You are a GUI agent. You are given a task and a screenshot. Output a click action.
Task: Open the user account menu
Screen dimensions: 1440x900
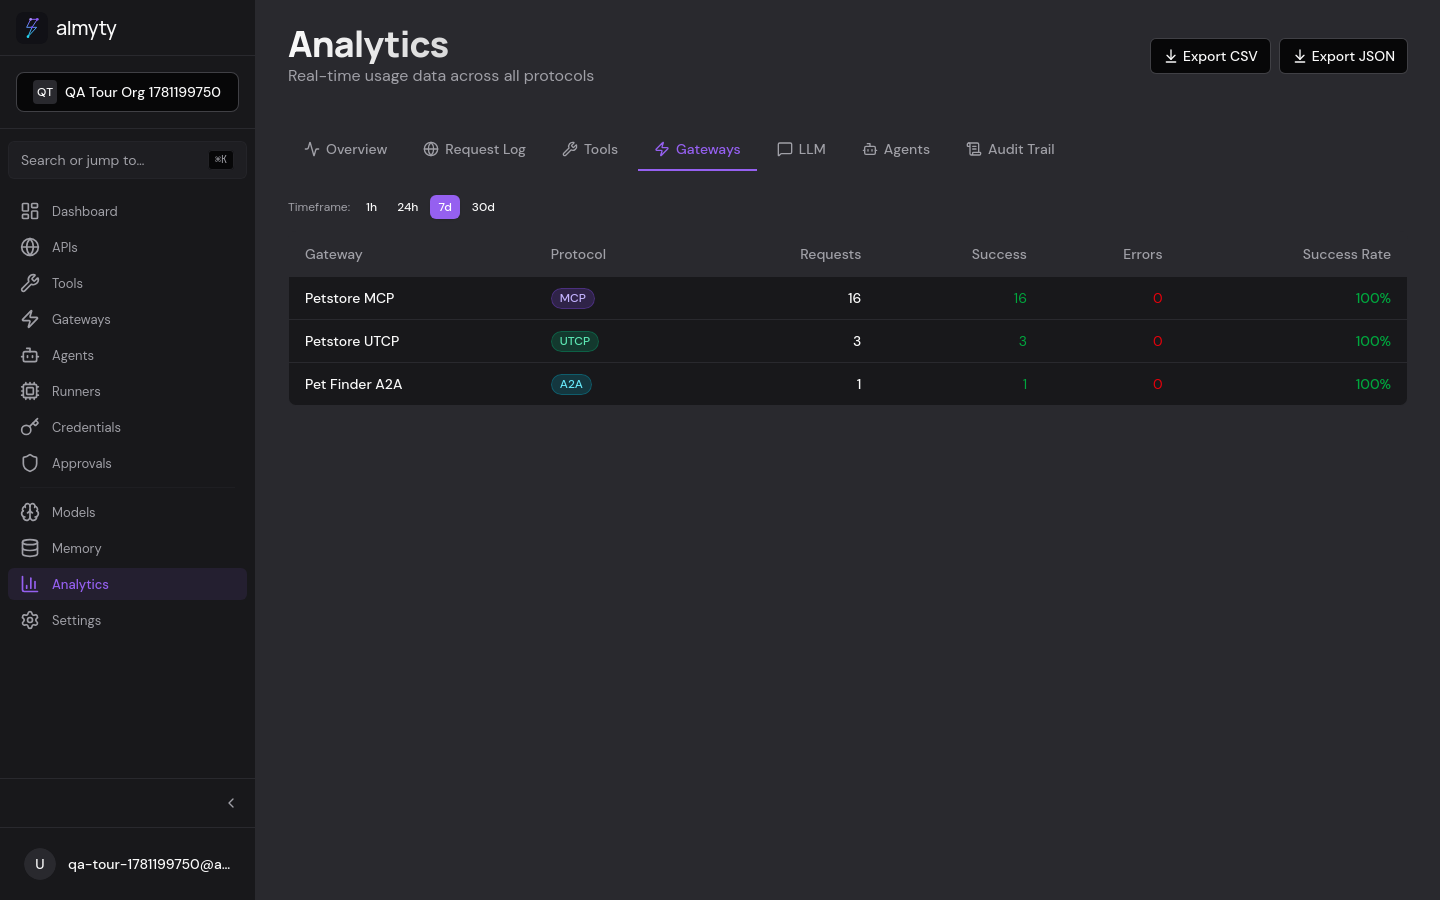[127, 864]
